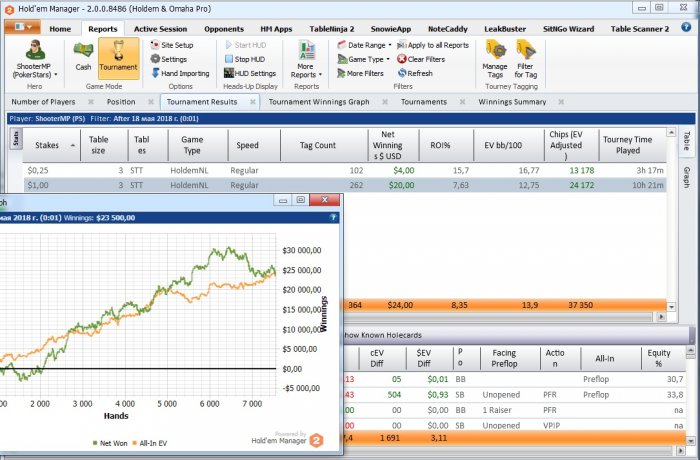The width and height of the screenshot is (700, 460).
Task: Click Stop HUD
Action: pyautogui.click(x=245, y=59)
